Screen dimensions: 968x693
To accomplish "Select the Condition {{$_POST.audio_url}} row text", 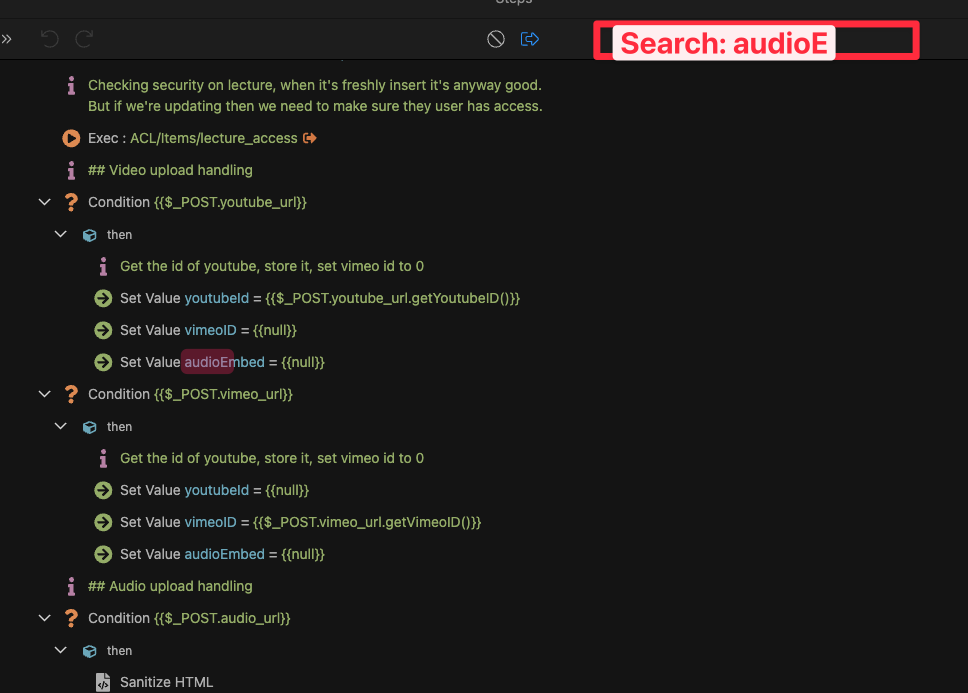I will pyautogui.click(x=189, y=618).
